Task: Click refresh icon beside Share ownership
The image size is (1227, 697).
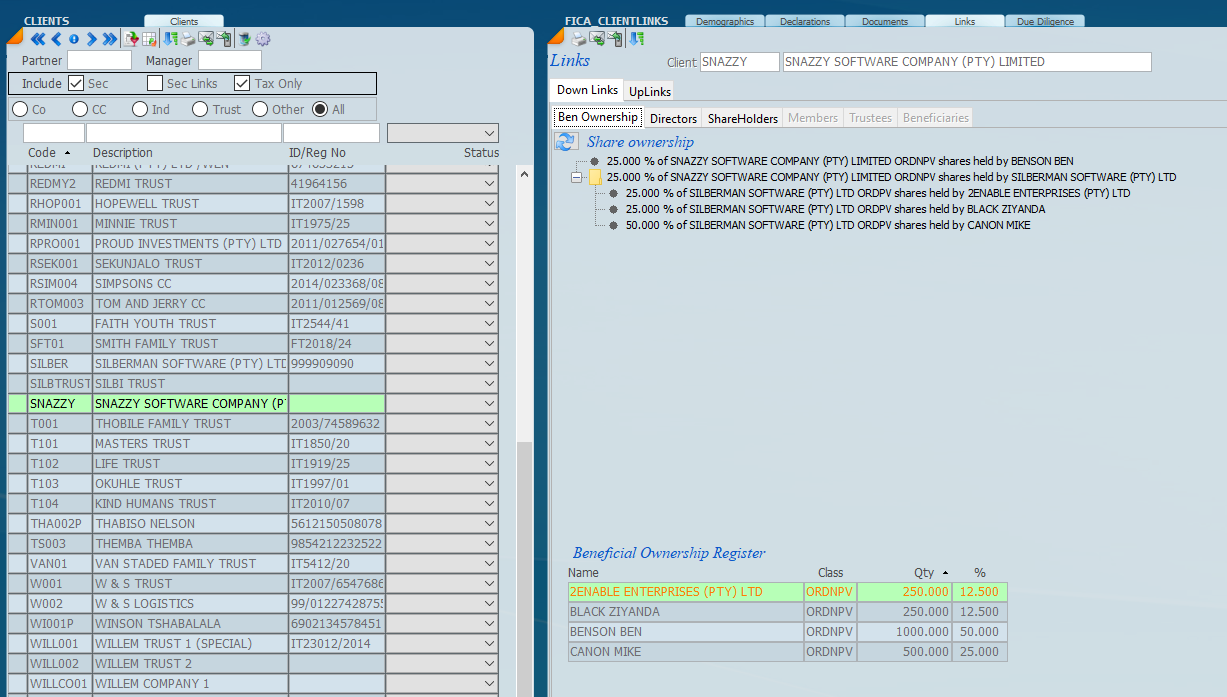Action: 566,142
